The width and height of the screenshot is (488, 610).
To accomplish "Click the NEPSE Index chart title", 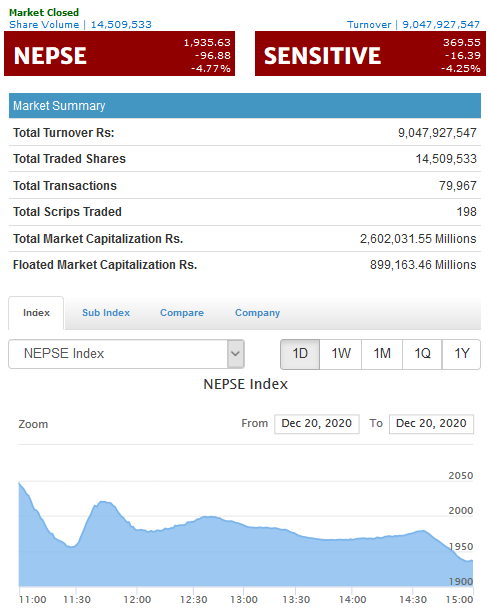I will [x=246, y=384].
